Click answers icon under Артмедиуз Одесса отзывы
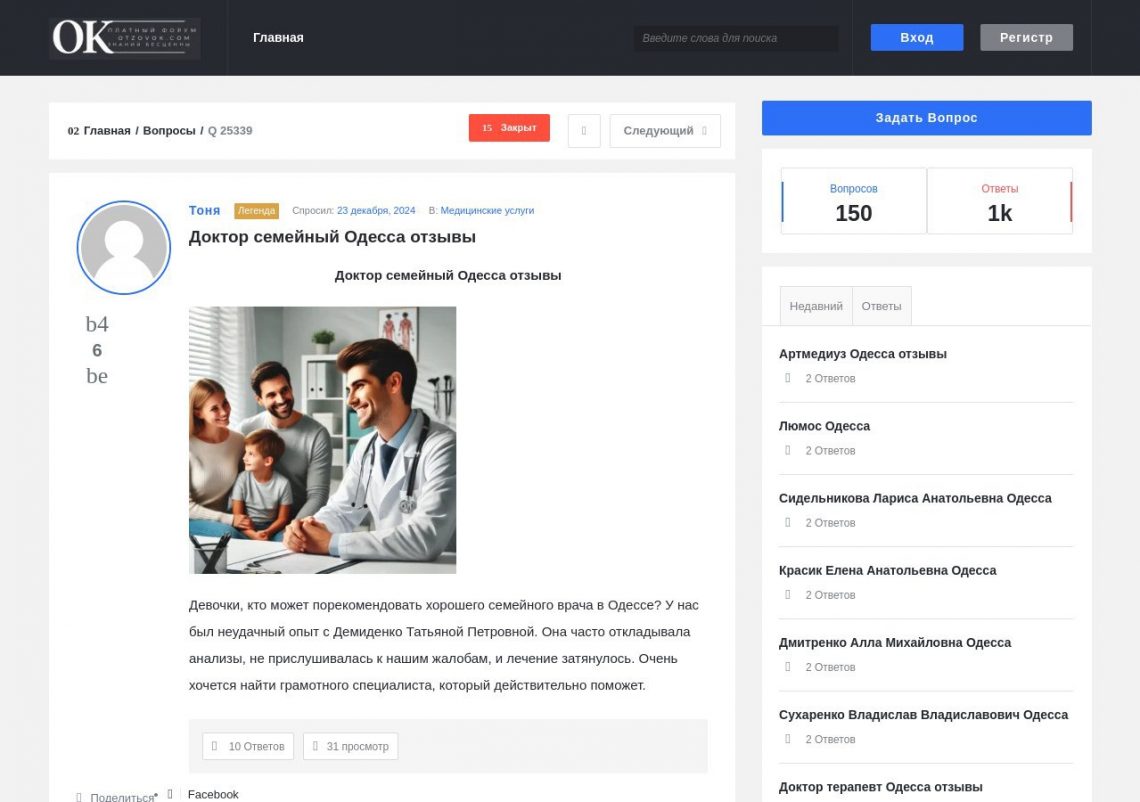 click(787, 378)
